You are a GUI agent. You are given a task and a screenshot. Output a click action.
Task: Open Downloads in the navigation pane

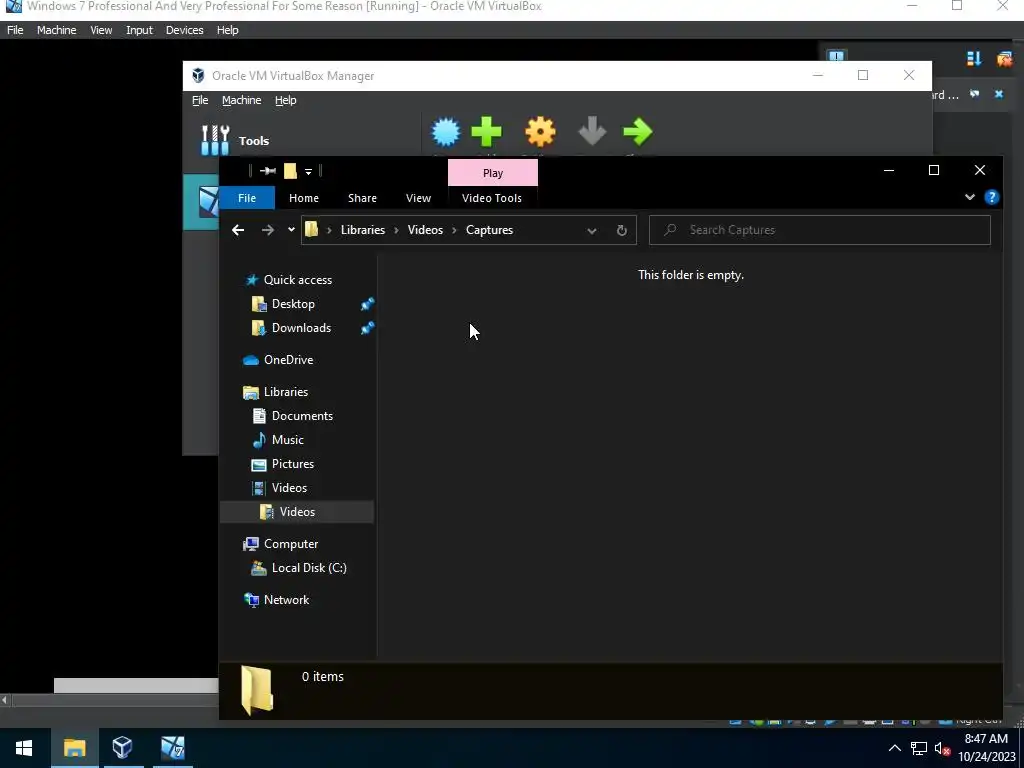[x=301, y=328]
